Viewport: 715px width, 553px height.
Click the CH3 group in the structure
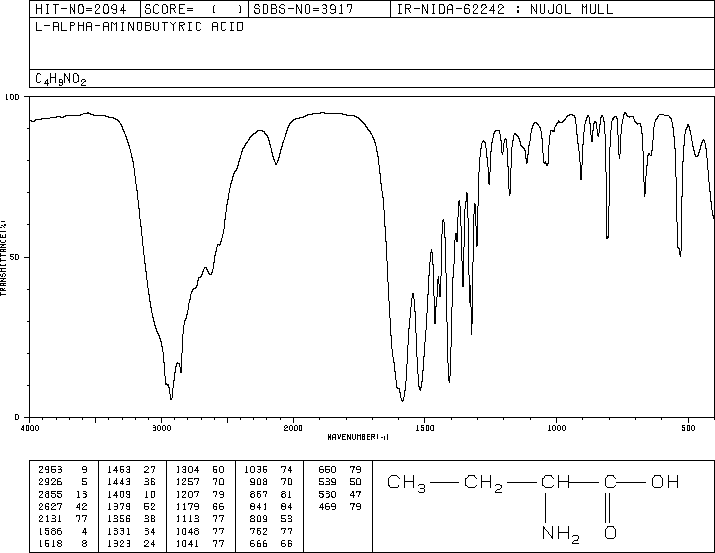coord(406,483)
